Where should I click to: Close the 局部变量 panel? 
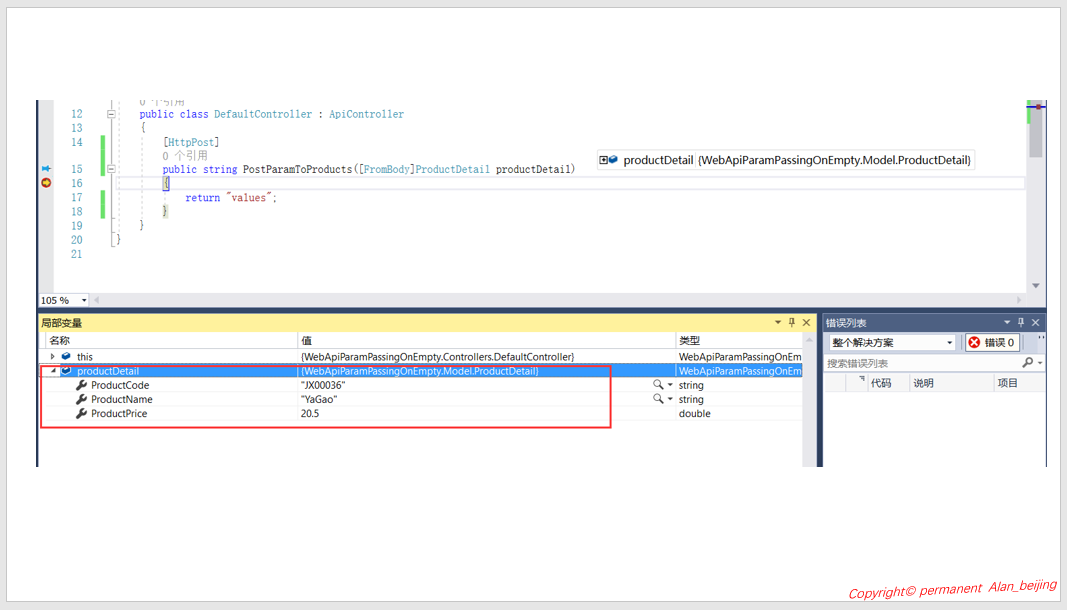click(806, 323)
